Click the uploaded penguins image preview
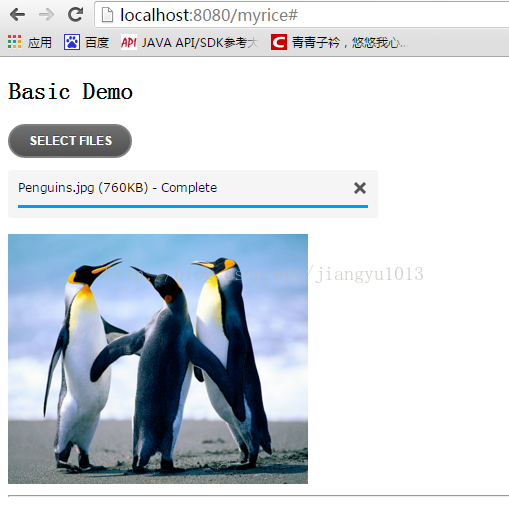Viewport: 509px width, 527px height. click(158, 359)
